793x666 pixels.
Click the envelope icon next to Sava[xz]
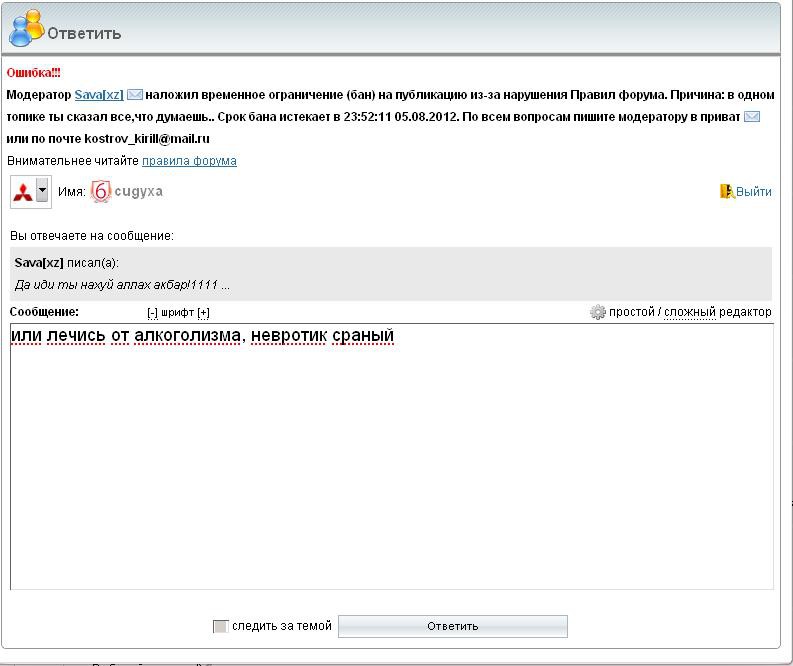(134, 95)
